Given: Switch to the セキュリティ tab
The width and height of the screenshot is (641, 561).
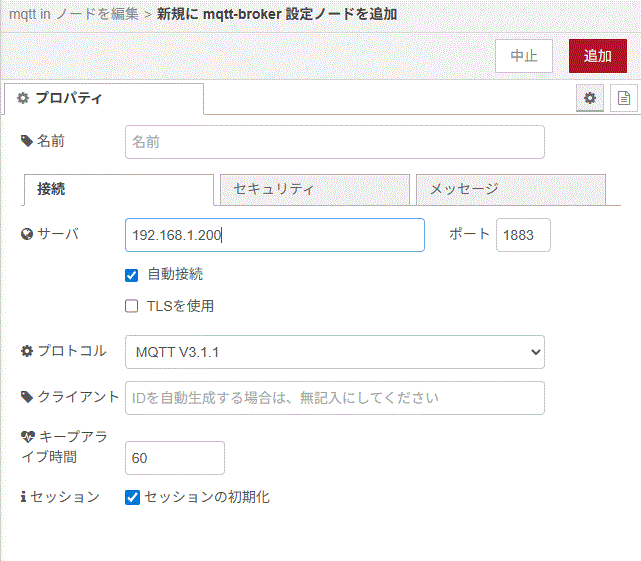Looking at the screenshot, I should [x=312, y=189].
